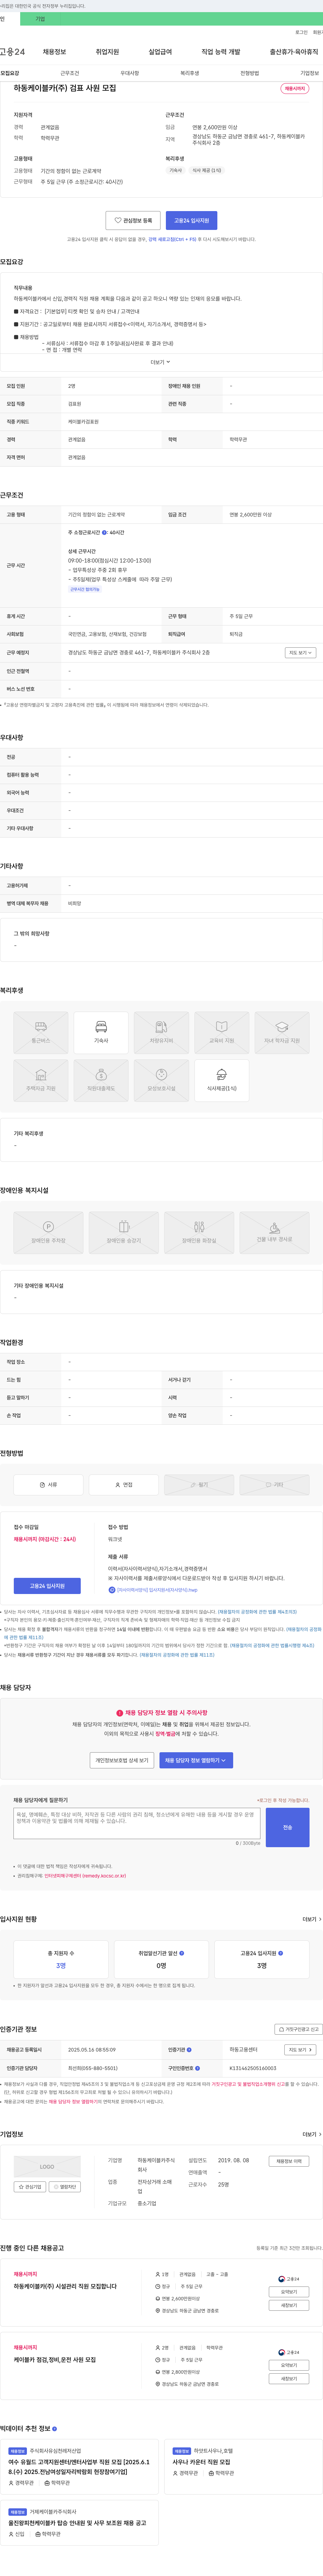The image size is (323, 2576).
Task: Open the 로그인 link
Action: coord(301,32)
